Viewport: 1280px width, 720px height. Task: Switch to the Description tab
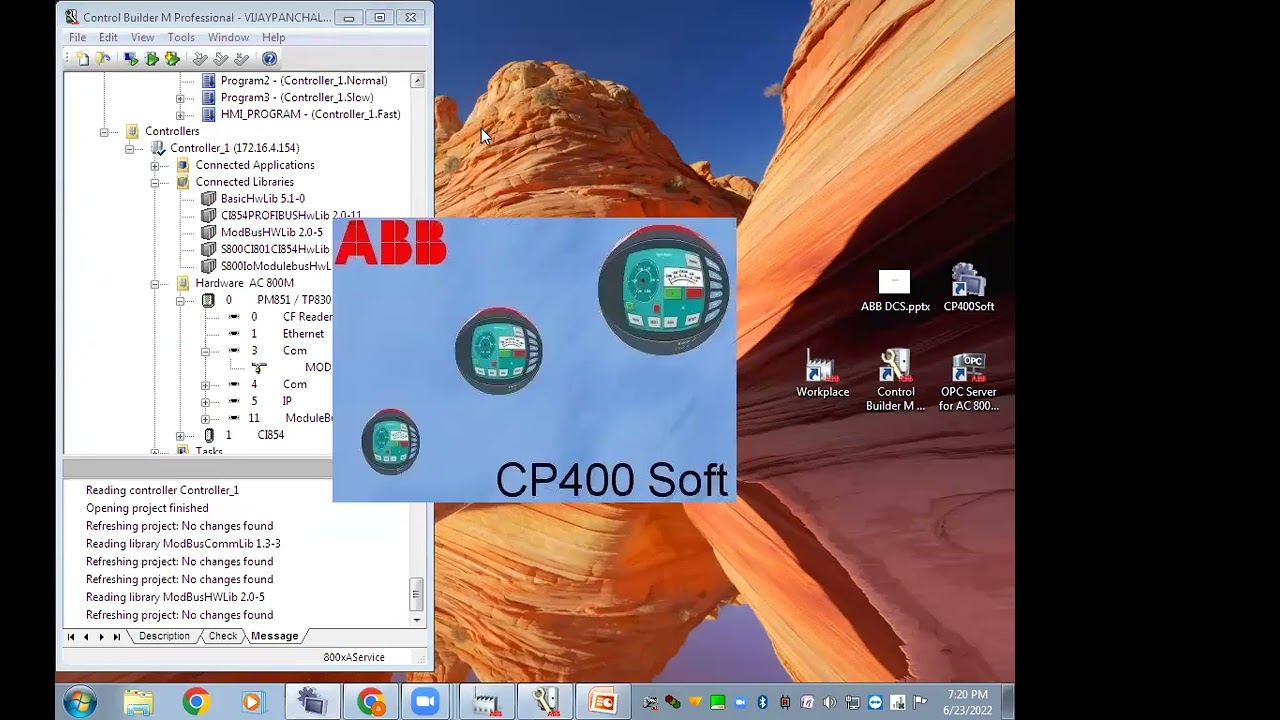(x=164, y=636)
